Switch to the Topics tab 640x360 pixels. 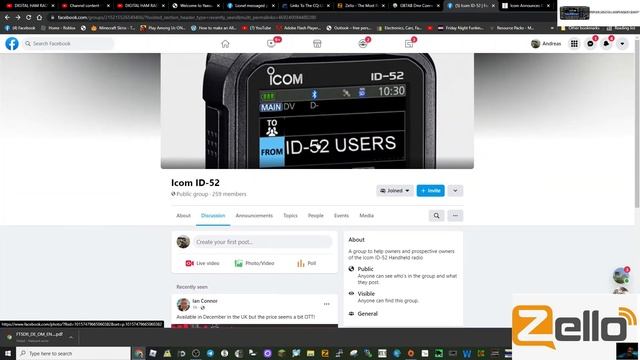pos(290,216)
